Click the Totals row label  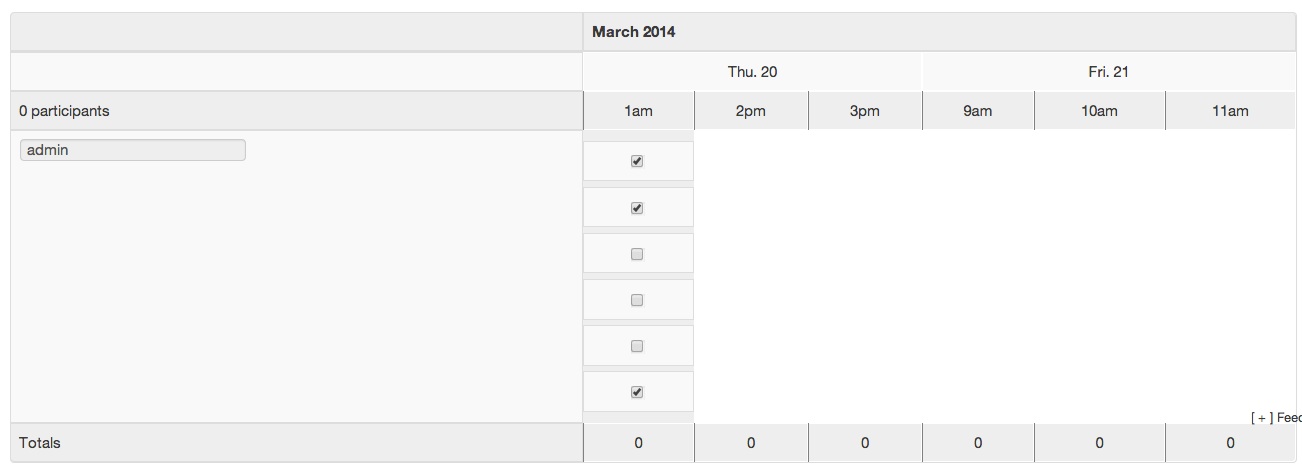(40, 443)
